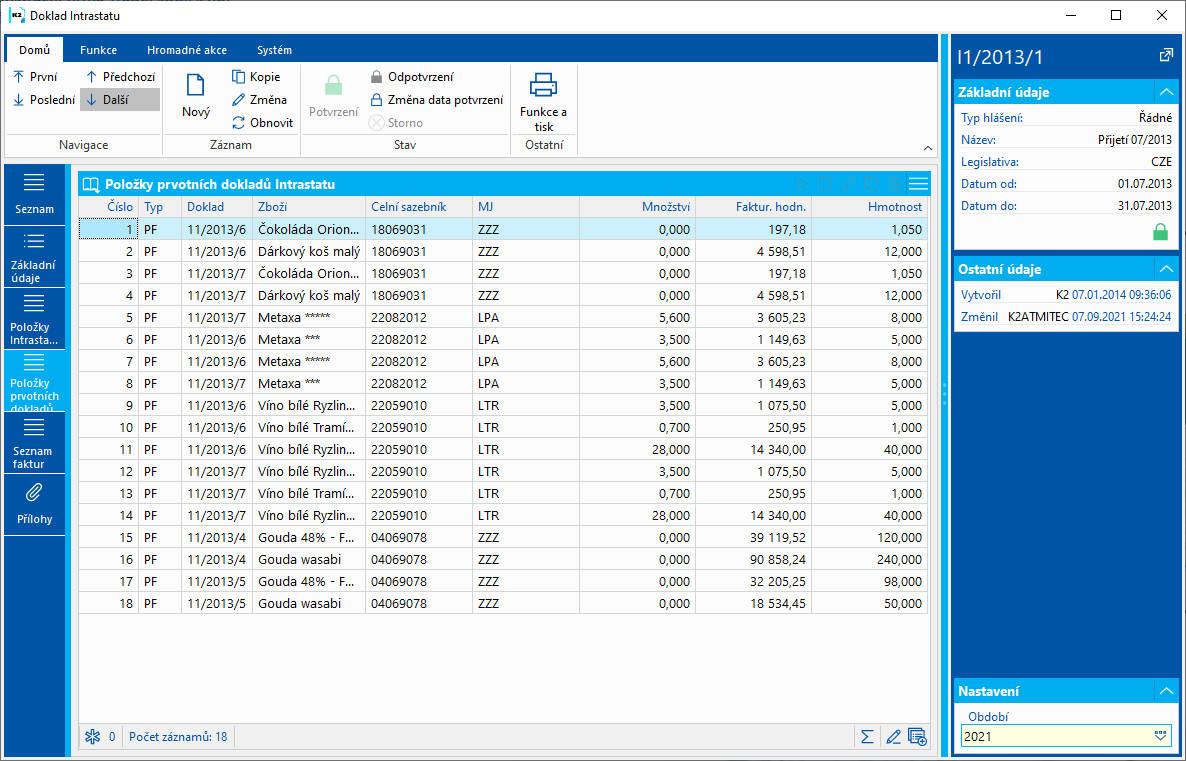This screenshot has height=761, width=1186.
Task: Click the Odpotvrzení button
Action: coord(419,77)
